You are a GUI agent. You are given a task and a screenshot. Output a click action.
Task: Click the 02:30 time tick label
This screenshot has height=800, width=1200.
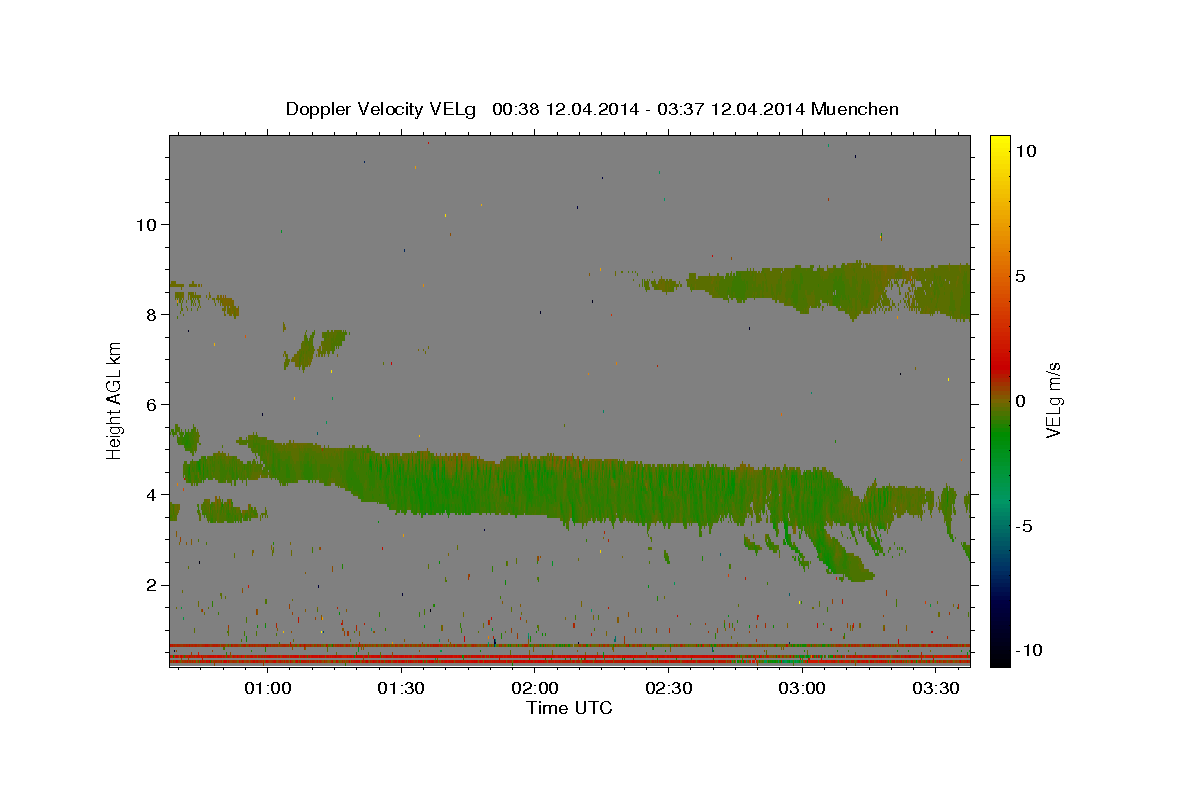tap(669, 689)
